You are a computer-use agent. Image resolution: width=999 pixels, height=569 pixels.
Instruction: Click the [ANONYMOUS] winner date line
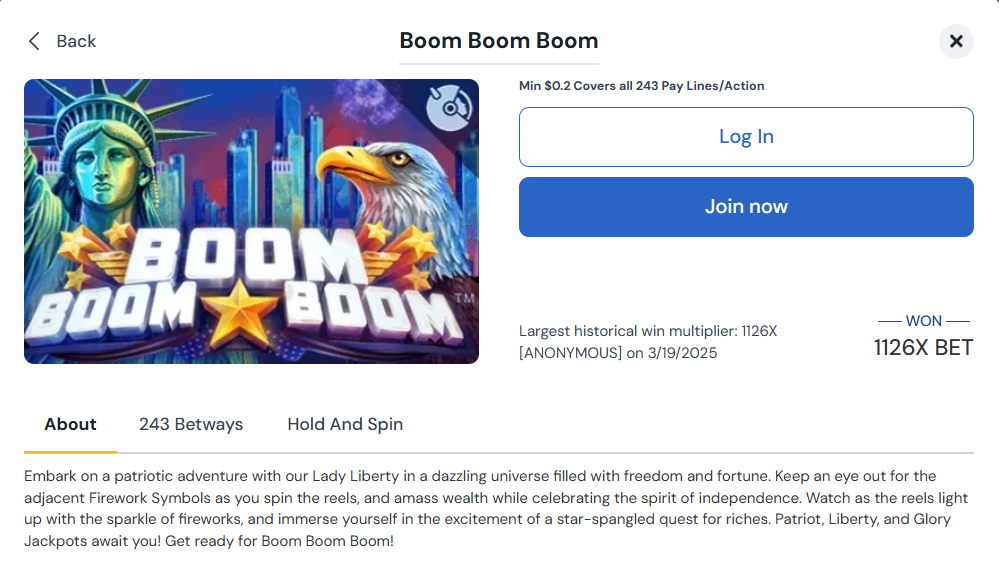618,353
